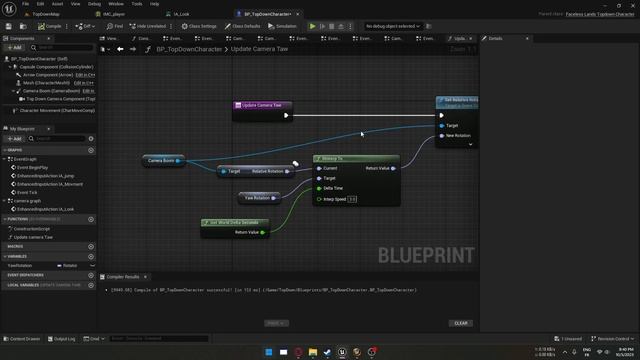Image resolution: width=640 pixels, height=360 pixels.
Task: Add a new component
Action: [14, 48]
